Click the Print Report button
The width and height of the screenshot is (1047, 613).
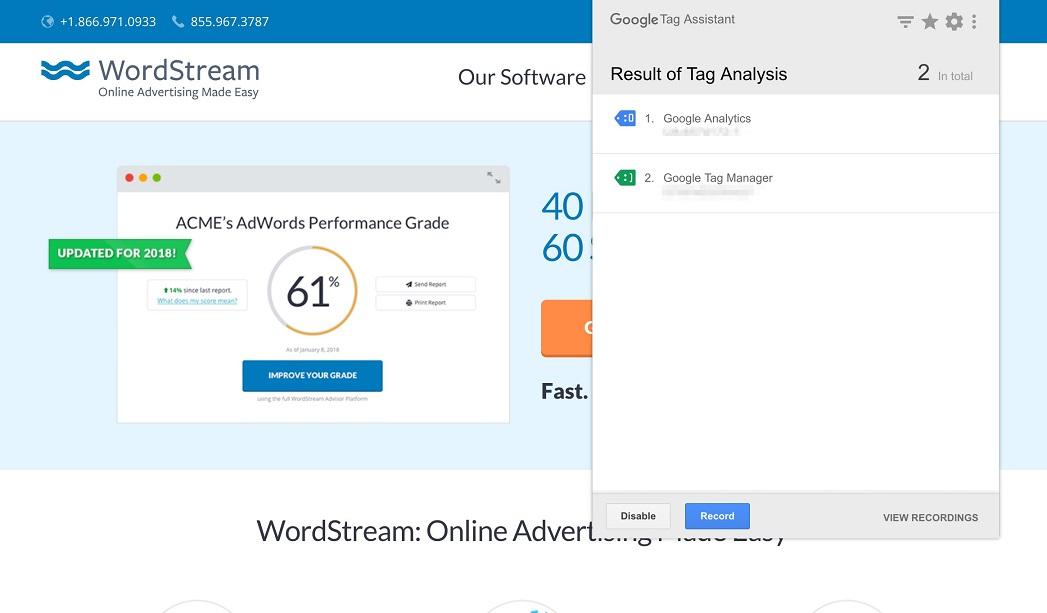click(x=425, y=302)
